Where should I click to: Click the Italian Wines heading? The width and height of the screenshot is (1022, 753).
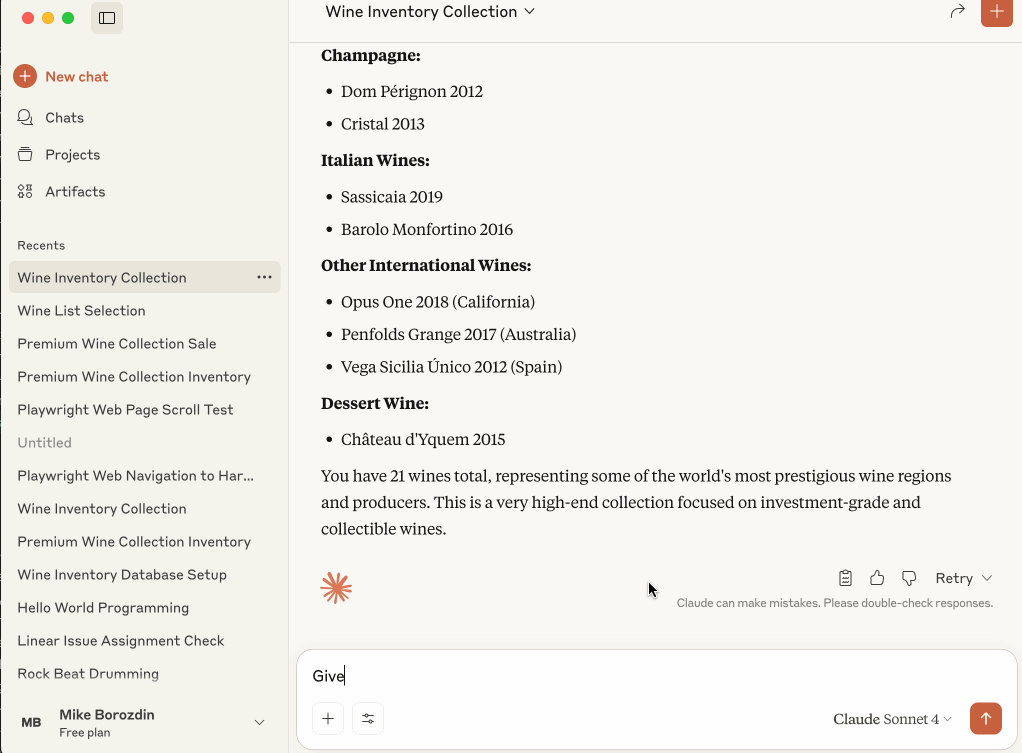click(x=375, y=160)
